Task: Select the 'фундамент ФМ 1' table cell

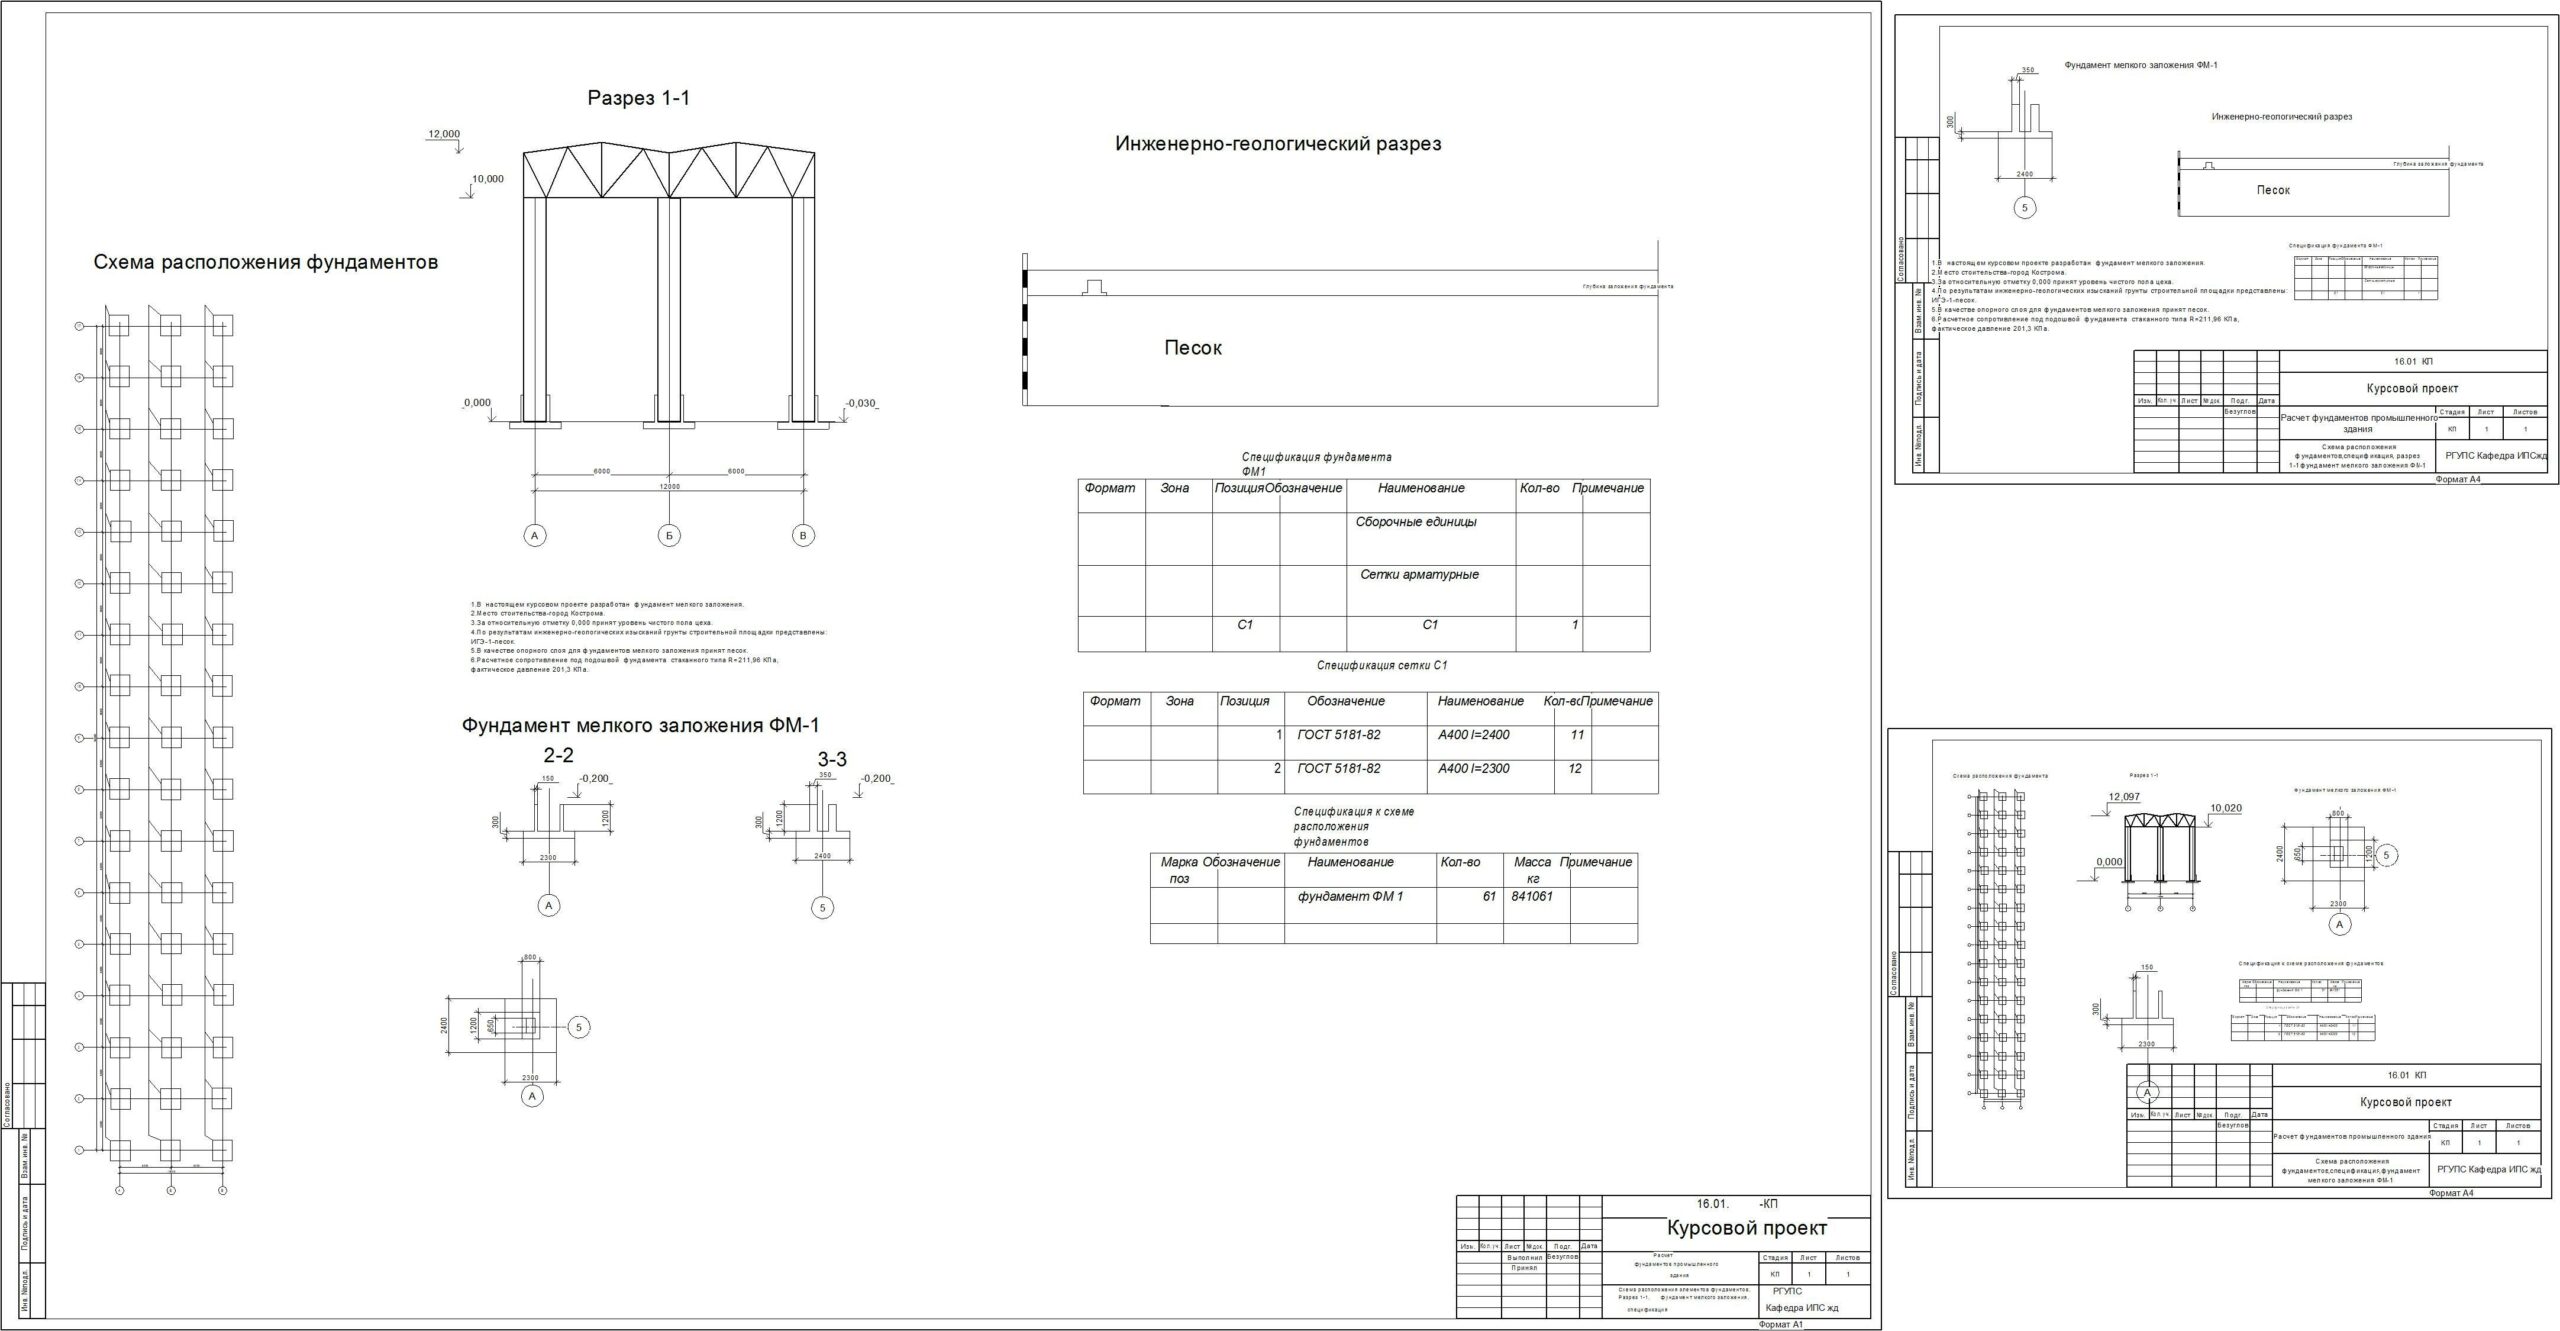Action: tap(1350, 897)
